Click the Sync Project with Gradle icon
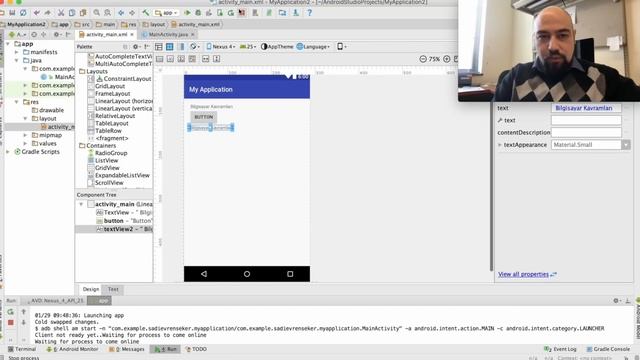 [x=269, y=13]
